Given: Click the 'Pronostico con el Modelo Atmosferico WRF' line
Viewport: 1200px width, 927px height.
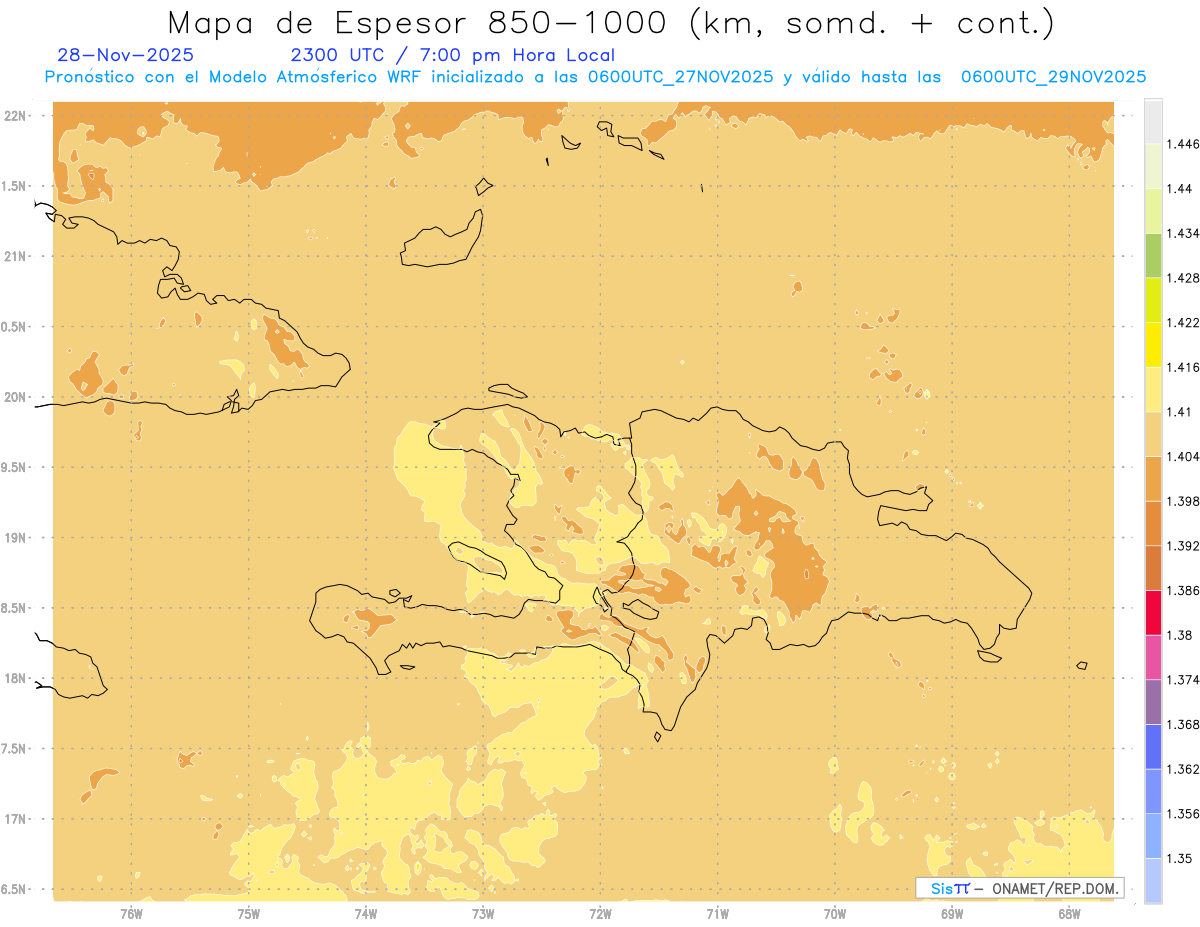Looking at the screenshot, I should 595,77.
